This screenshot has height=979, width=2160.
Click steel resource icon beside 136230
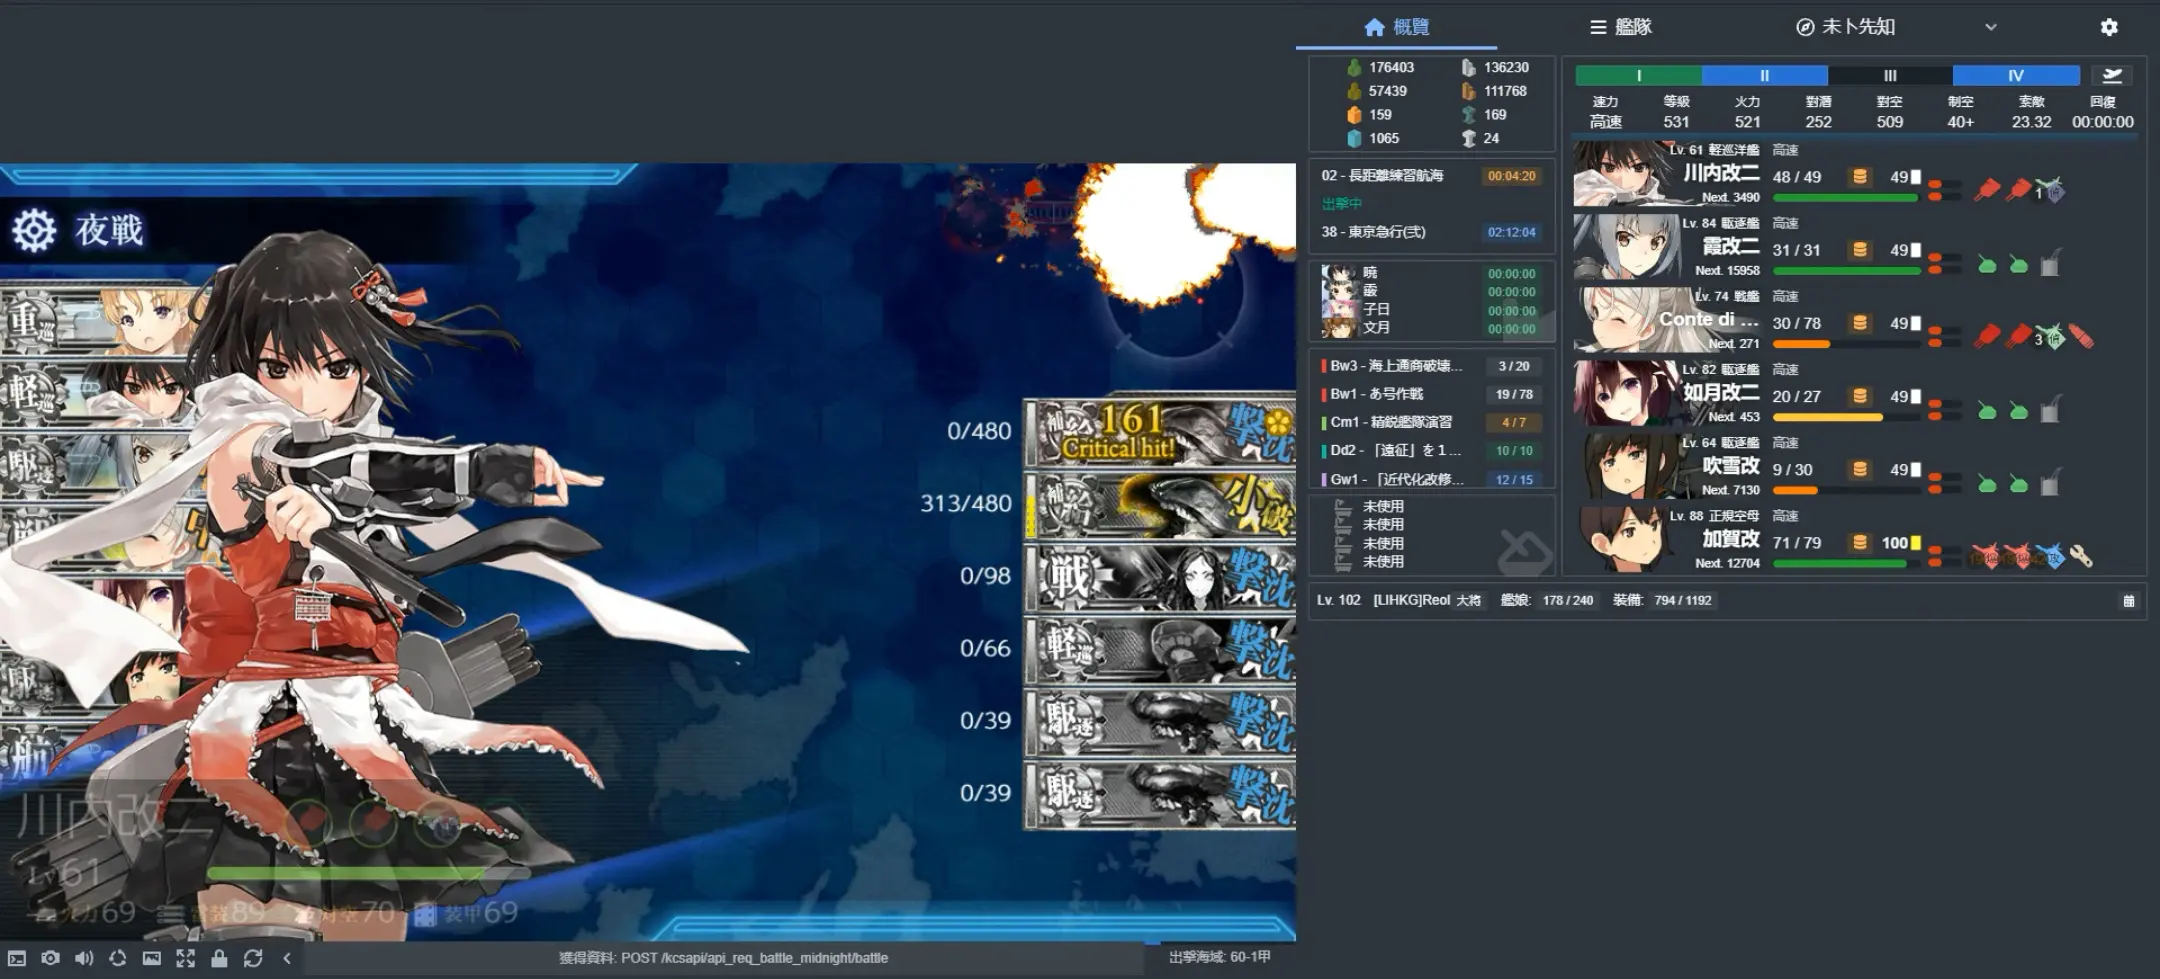(x=1468, y=67)
